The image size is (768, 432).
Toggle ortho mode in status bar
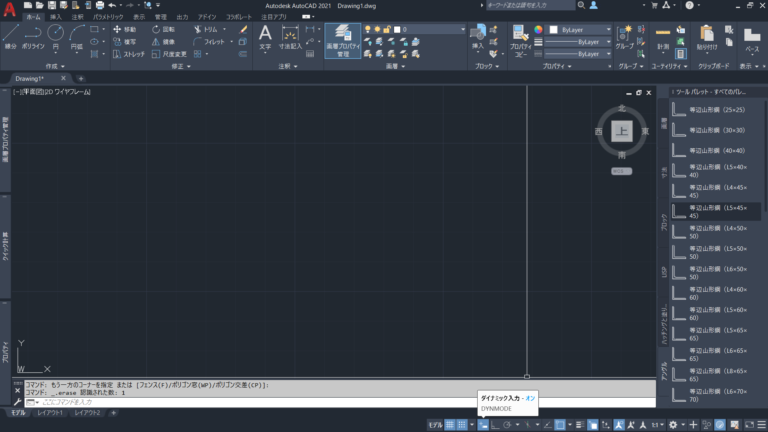click(x=494, y=425)
